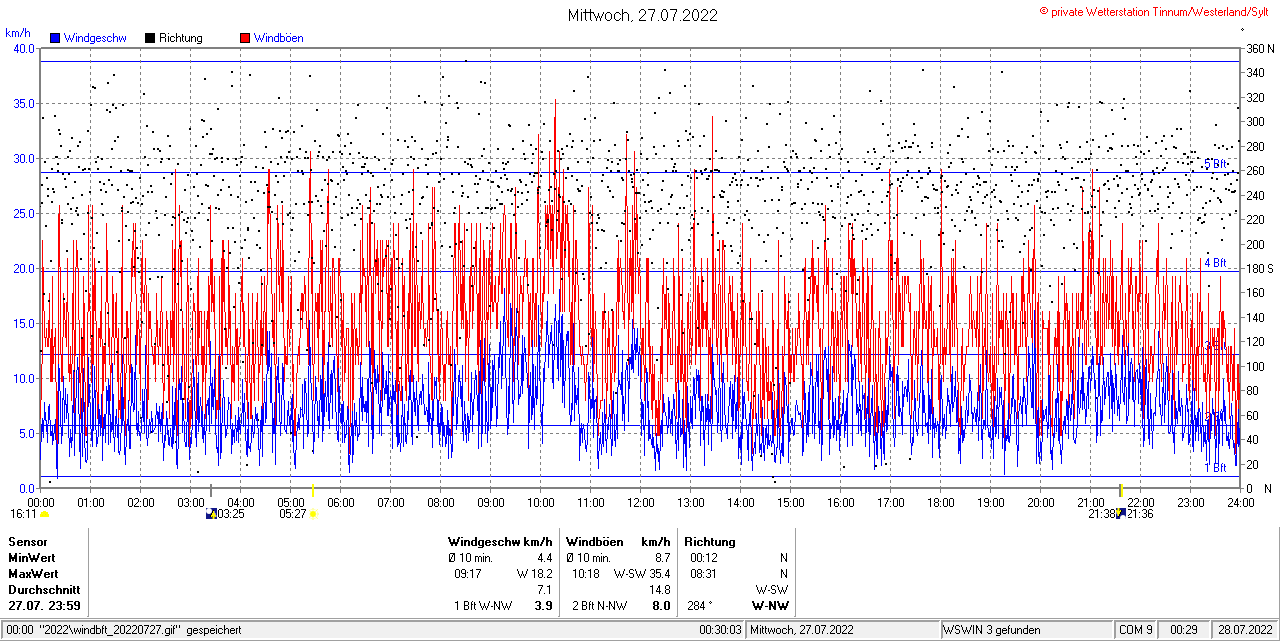Click the sunrise icon next to 05:27
1280x641 pixels.
click(313, 514)
